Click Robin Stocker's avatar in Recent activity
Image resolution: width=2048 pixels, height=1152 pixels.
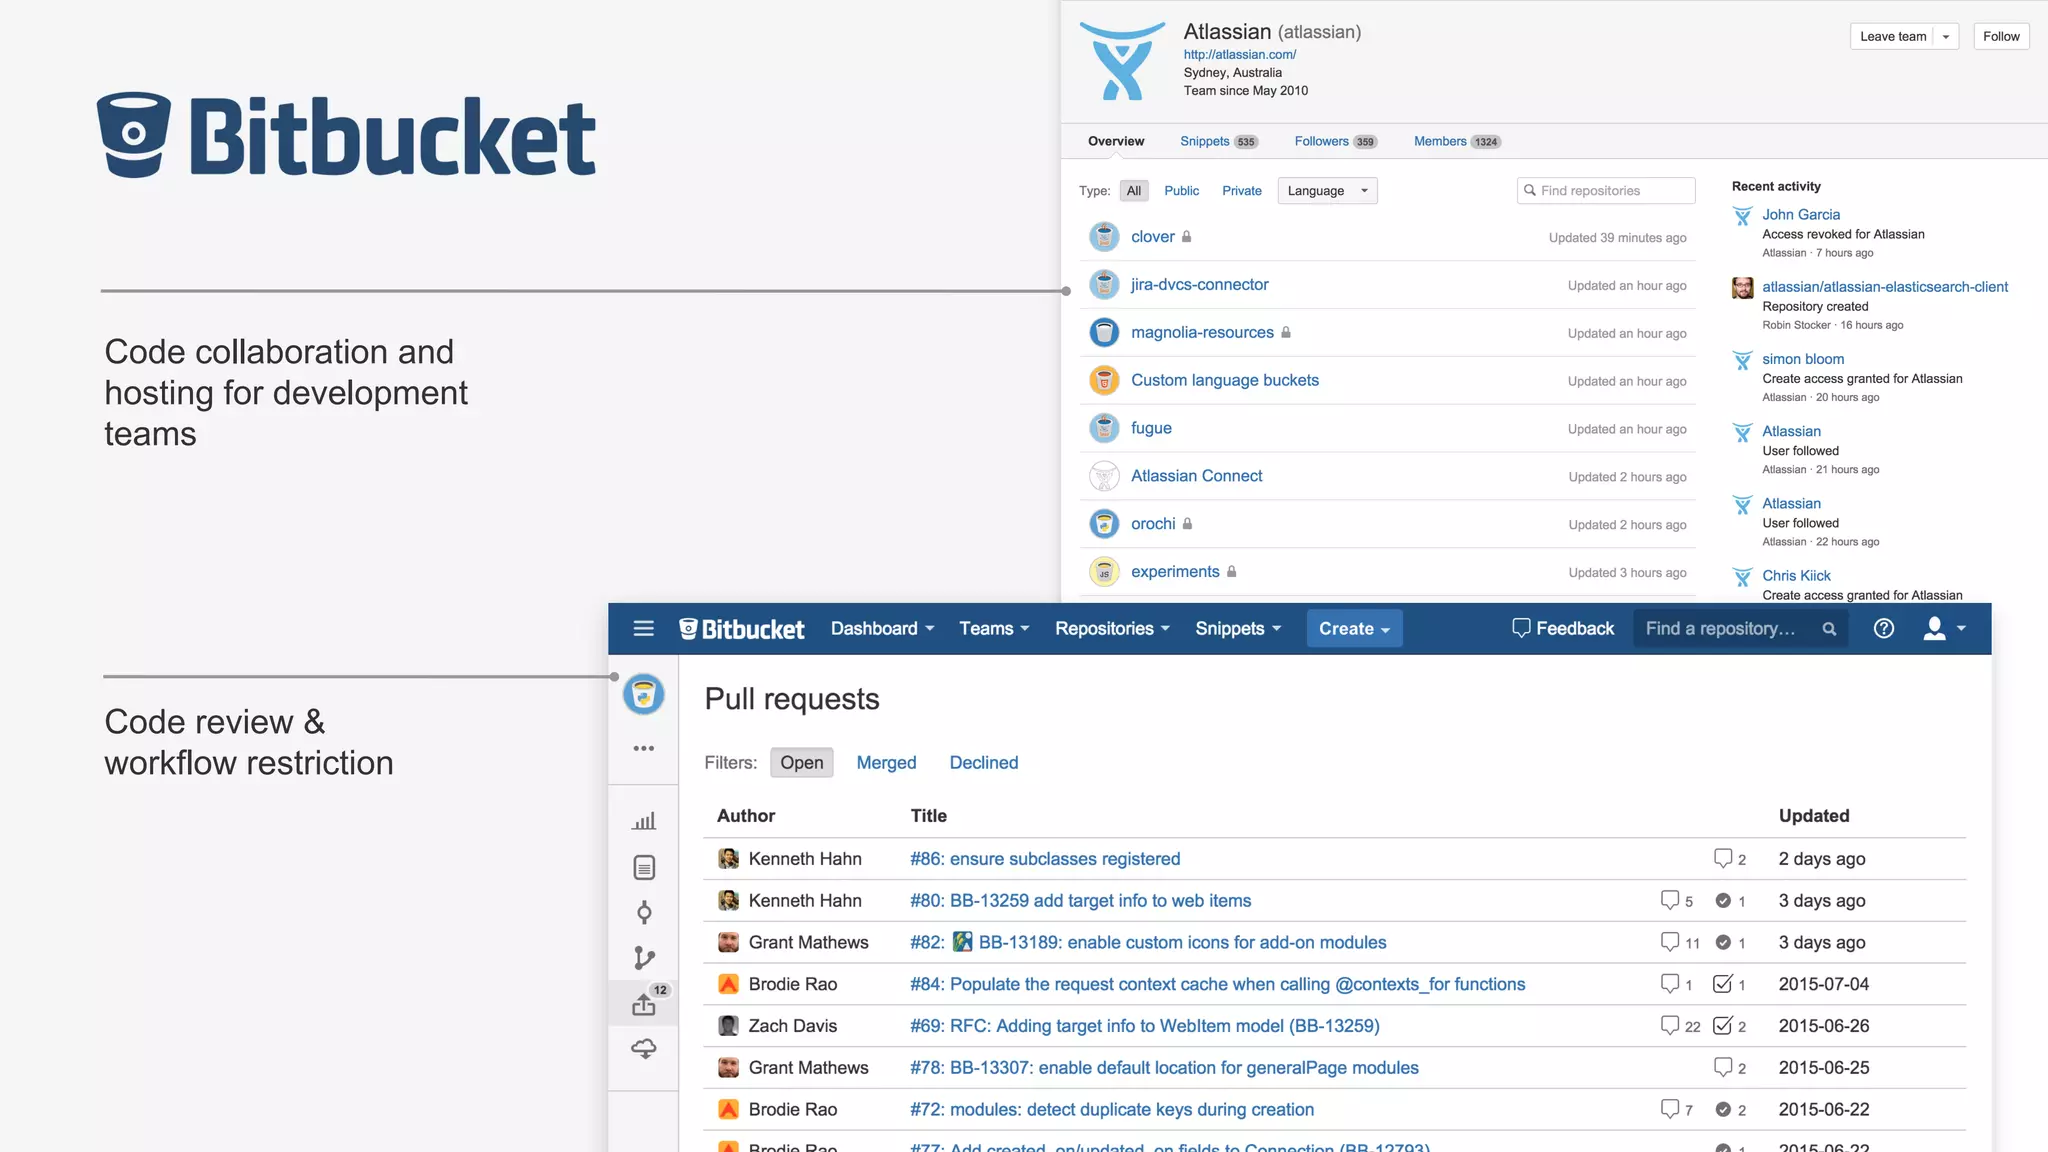point(1742,288)
